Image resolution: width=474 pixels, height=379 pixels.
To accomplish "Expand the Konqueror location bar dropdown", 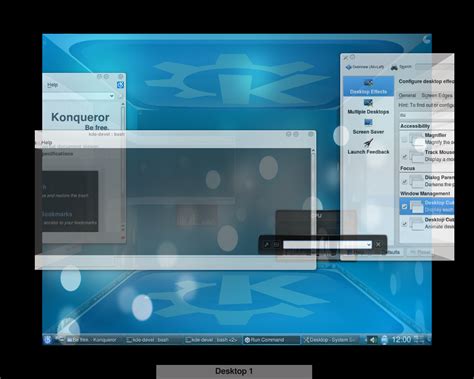I will click(x=112, y=96).
